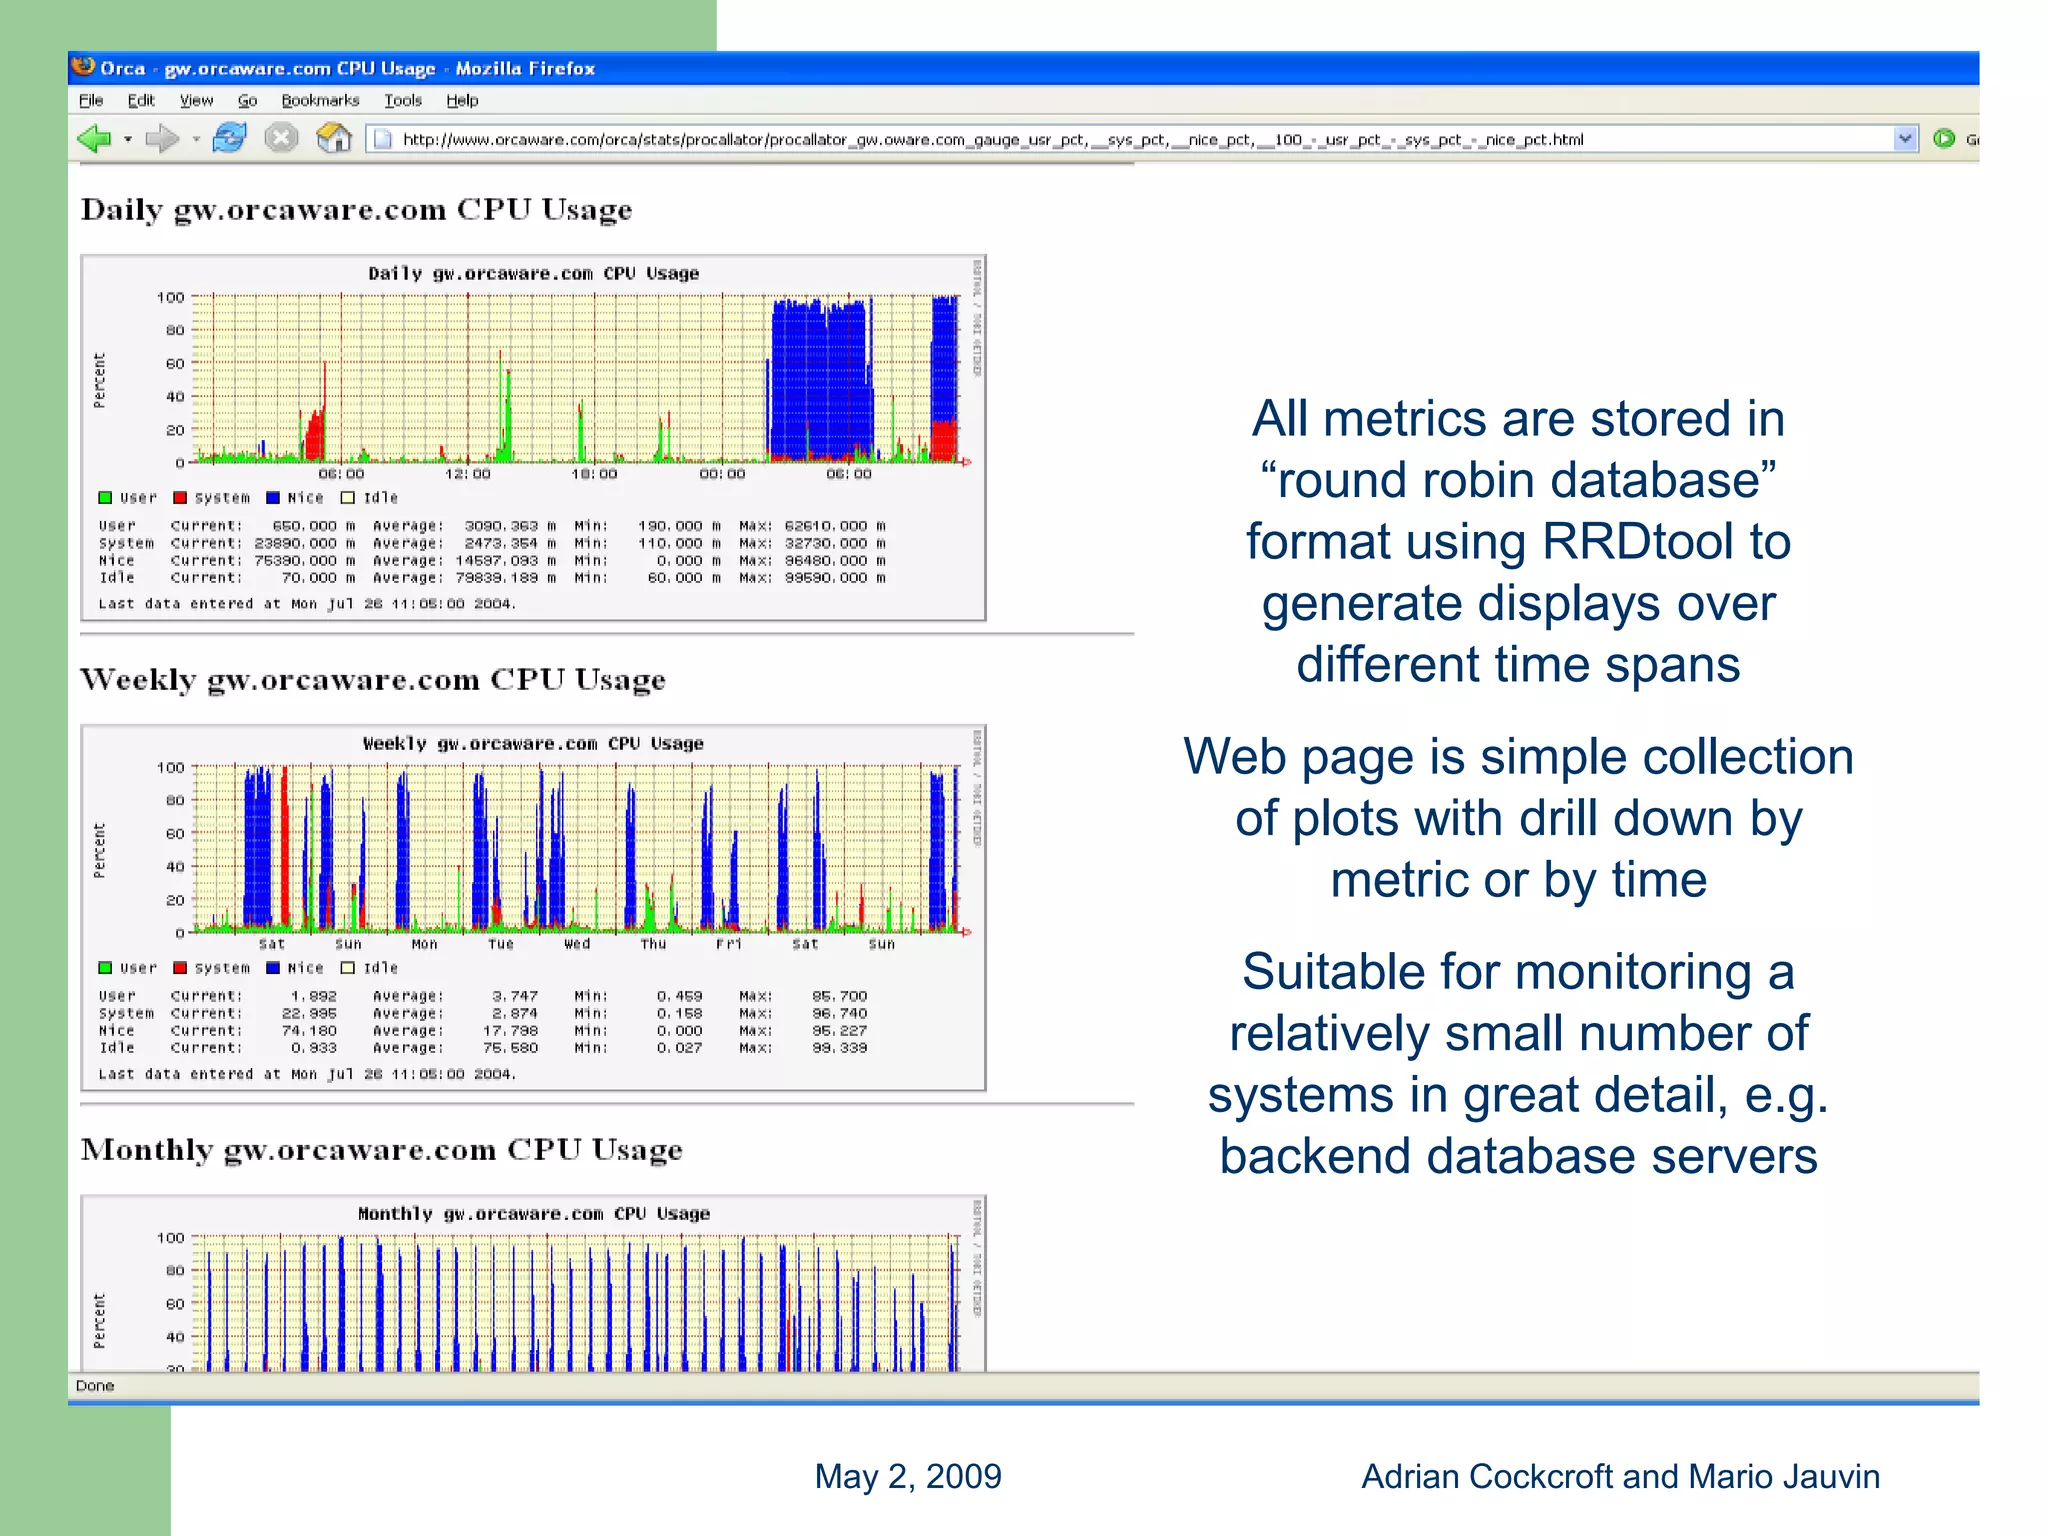The height and width of the screenshot is (1536, 2048).
Task: Open the Back button history dropdown arrow
Action: pos(128,139)
